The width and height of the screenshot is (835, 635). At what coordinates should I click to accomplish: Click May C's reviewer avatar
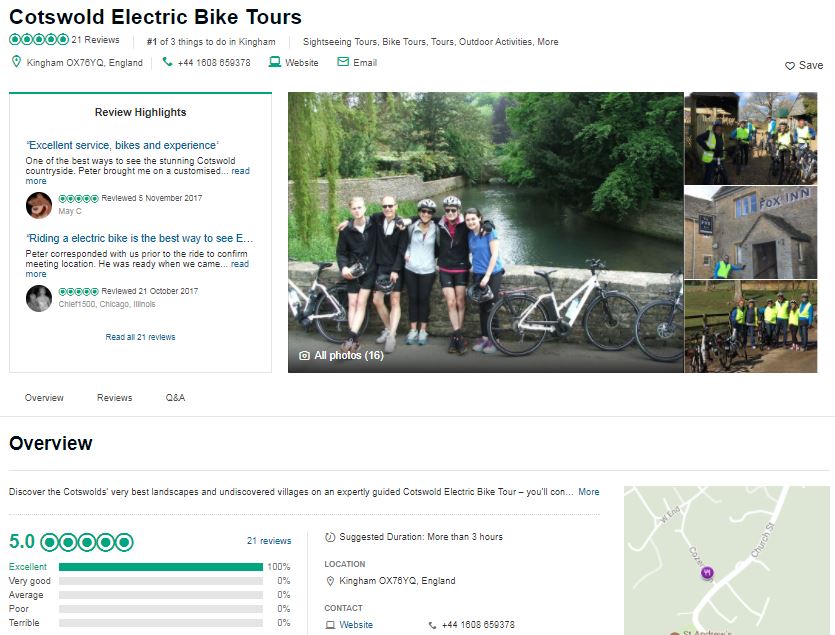point(39,205)
